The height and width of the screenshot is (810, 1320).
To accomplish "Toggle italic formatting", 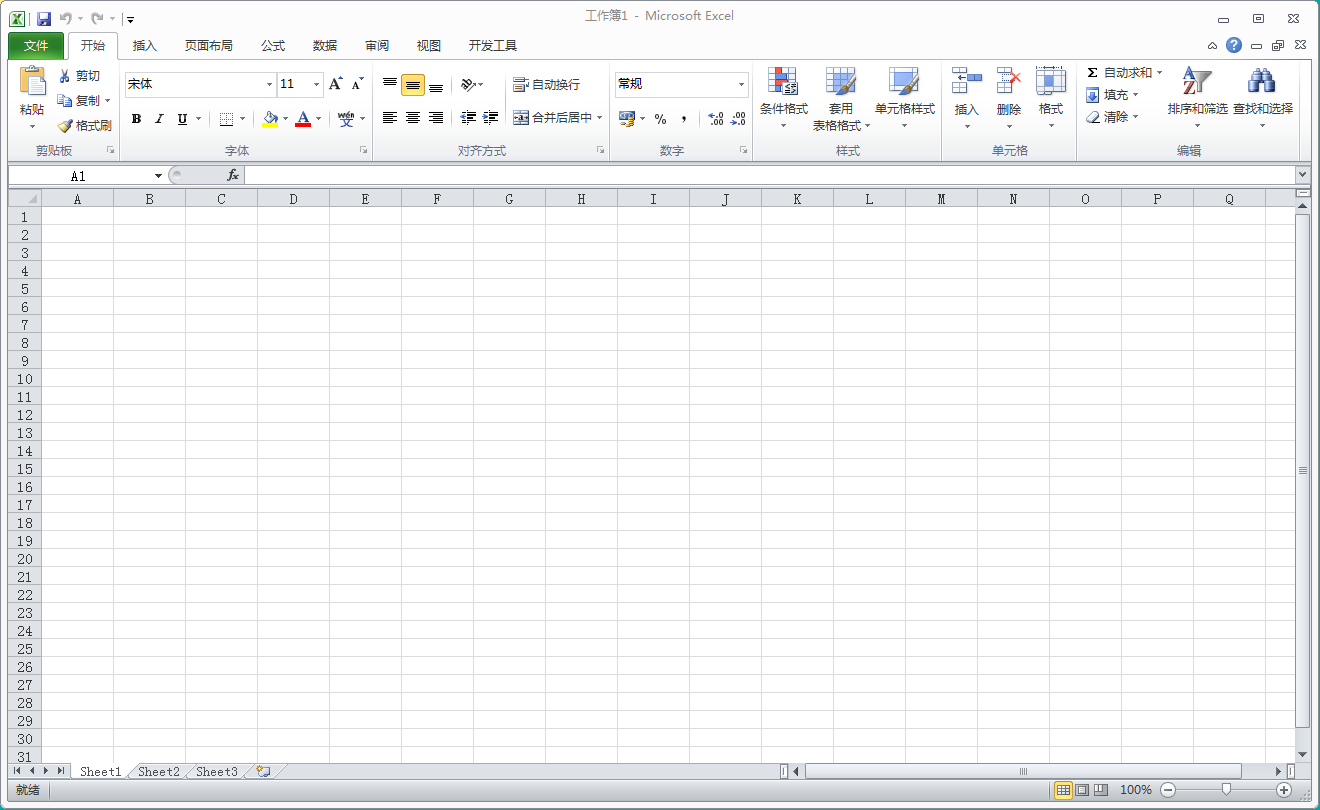I will 159,119.
